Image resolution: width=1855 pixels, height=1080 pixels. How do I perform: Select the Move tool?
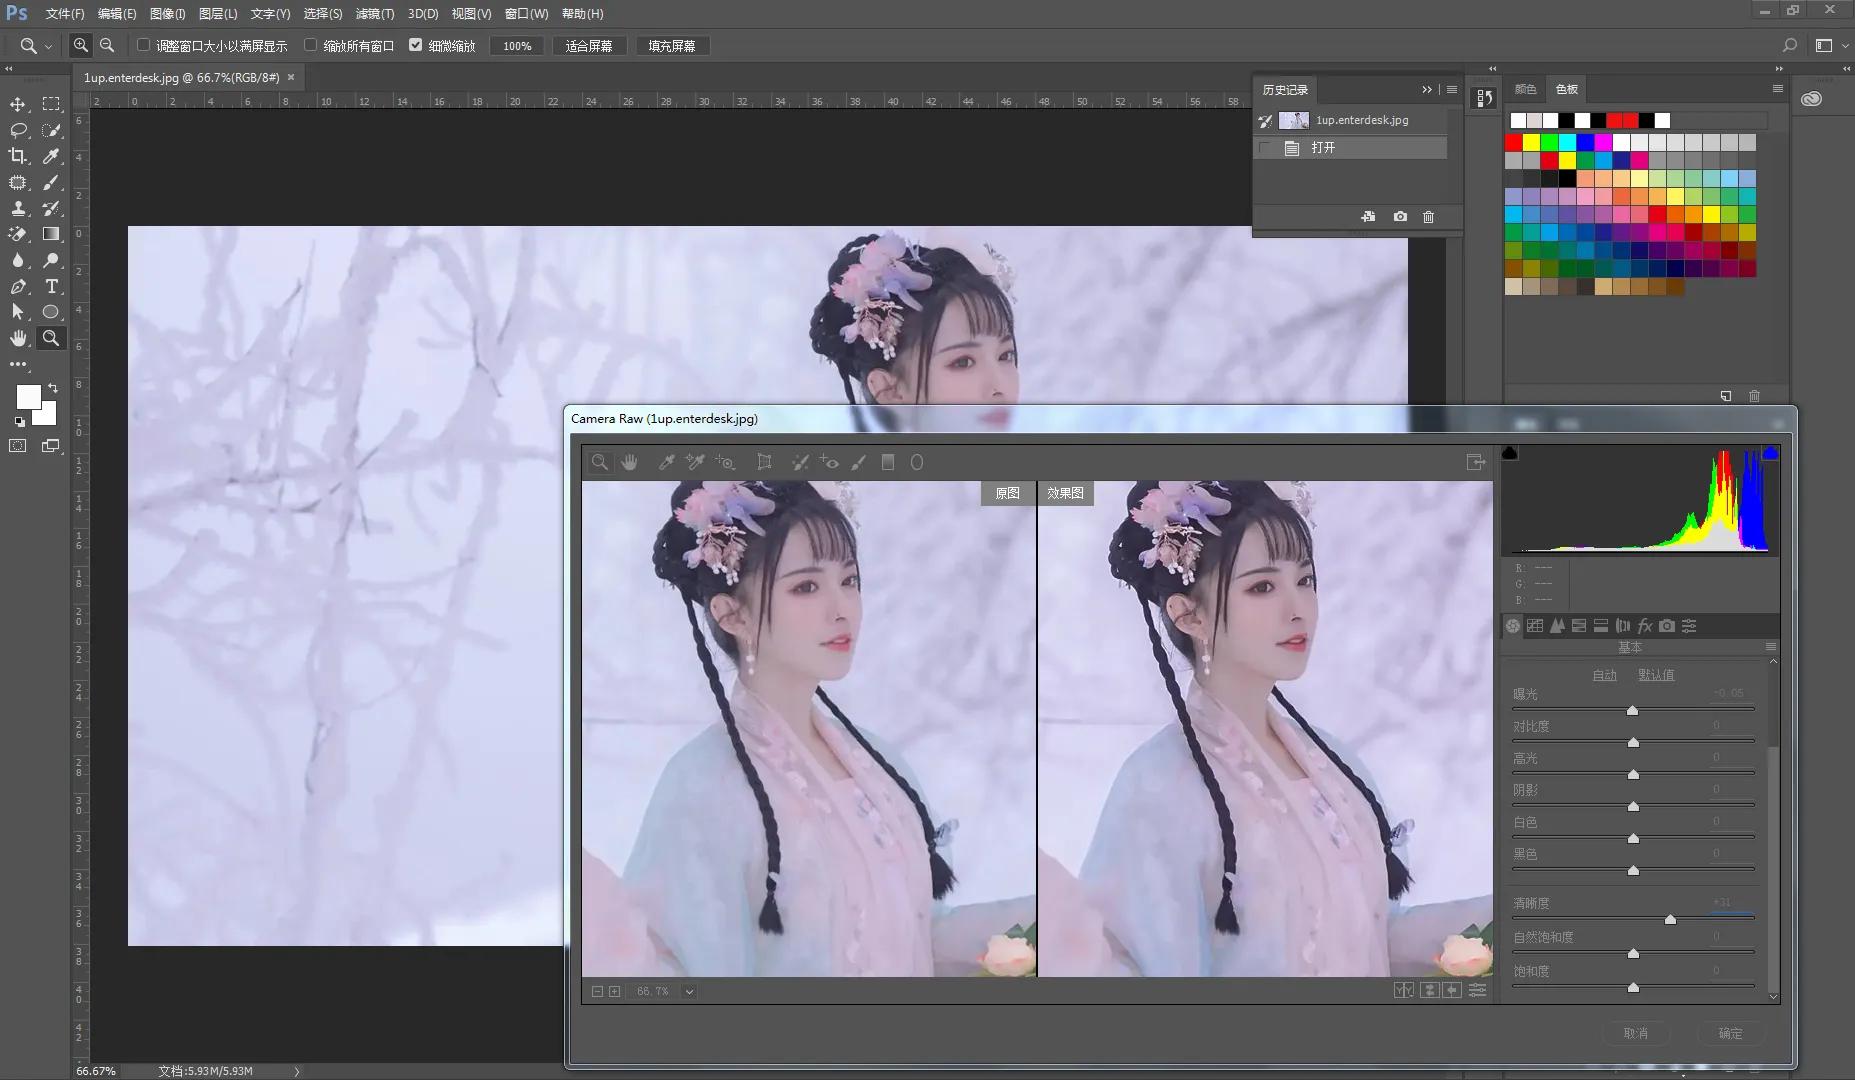coord(18,104)
